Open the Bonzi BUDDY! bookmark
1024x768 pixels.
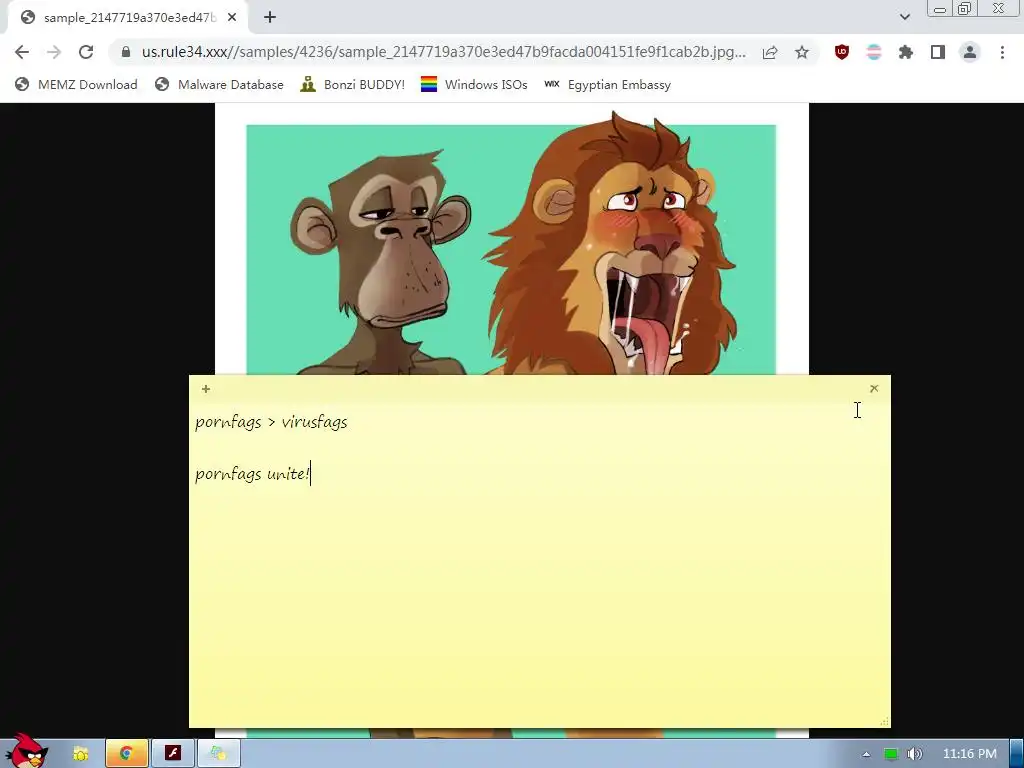[x=353, y=84]
